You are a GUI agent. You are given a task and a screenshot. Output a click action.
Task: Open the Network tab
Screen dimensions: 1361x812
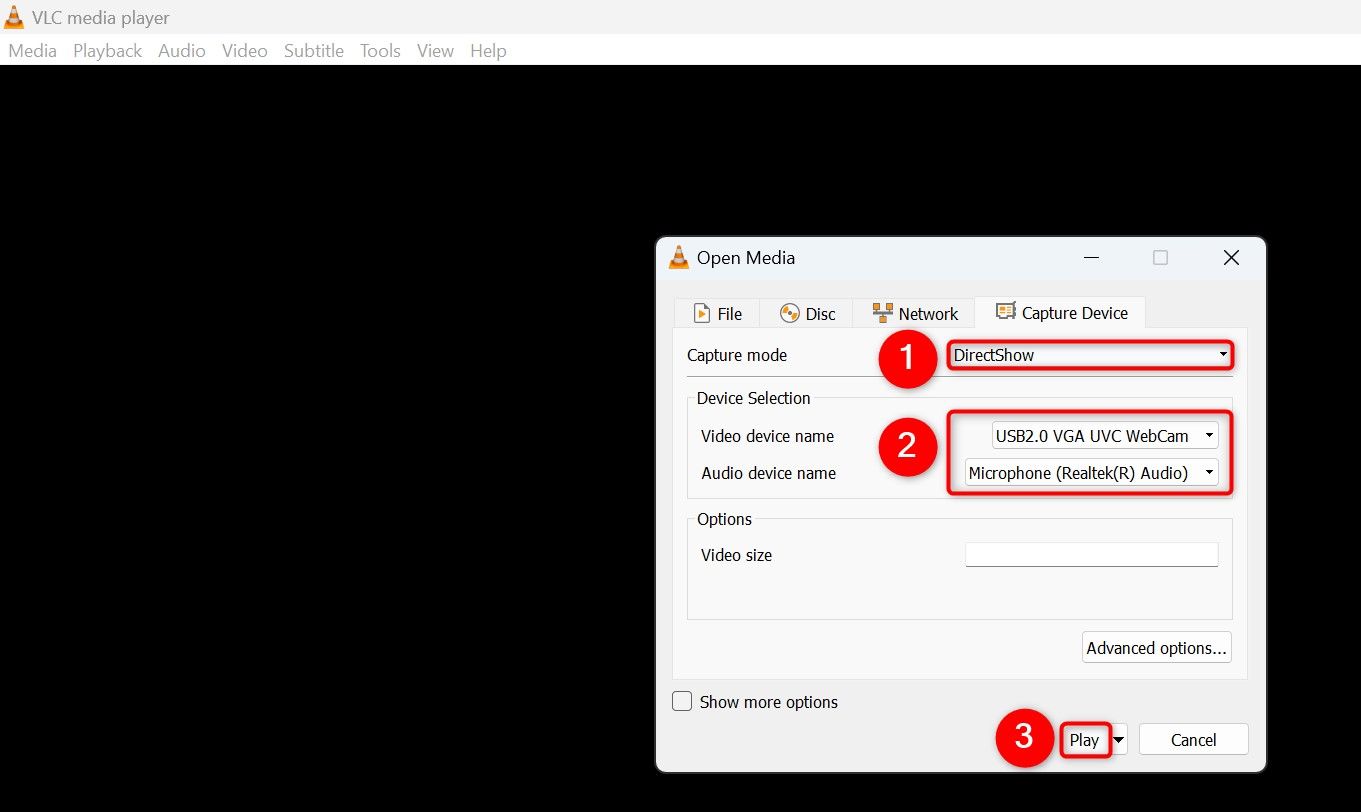pos(915,313)
